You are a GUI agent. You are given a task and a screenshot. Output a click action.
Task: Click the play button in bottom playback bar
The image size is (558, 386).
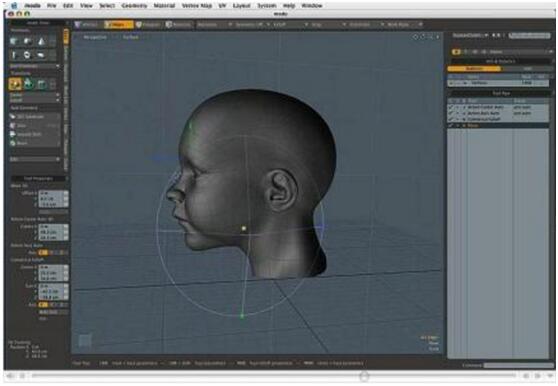[x=22, y=376]
